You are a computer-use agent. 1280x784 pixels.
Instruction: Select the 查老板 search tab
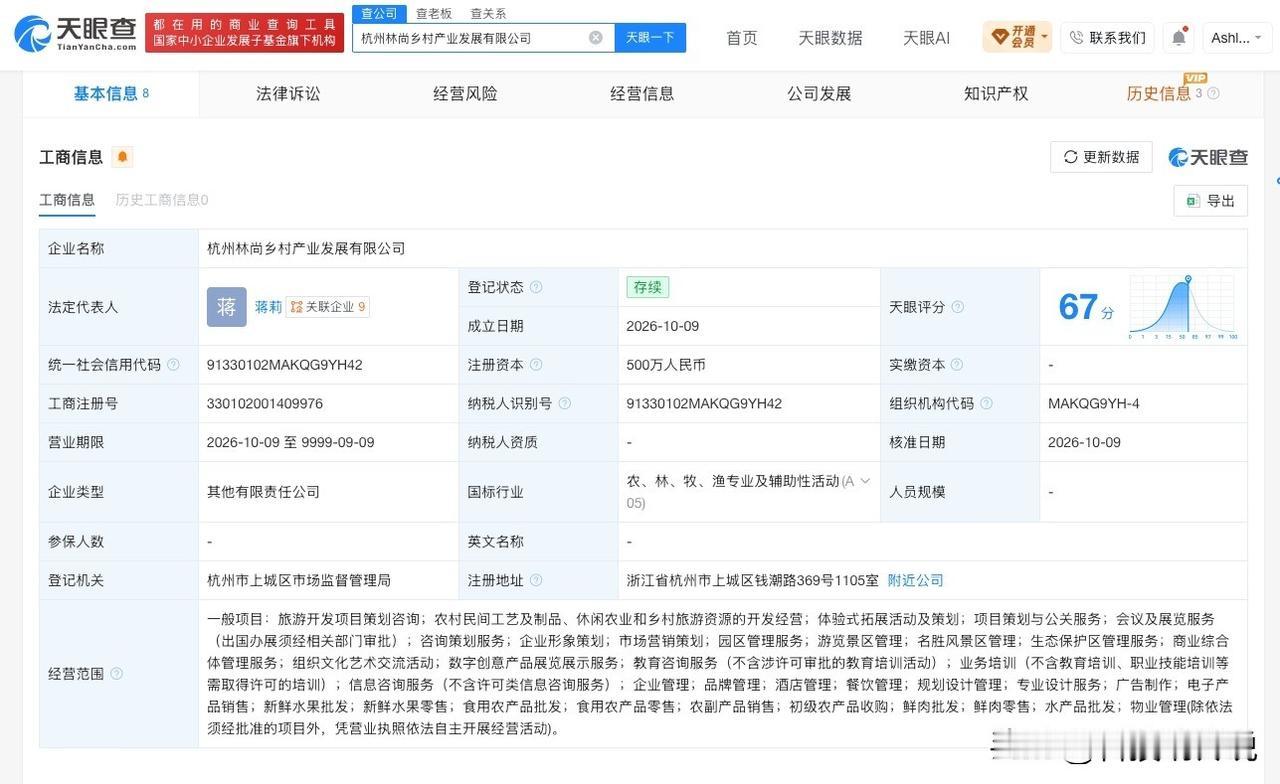(434, 13)
